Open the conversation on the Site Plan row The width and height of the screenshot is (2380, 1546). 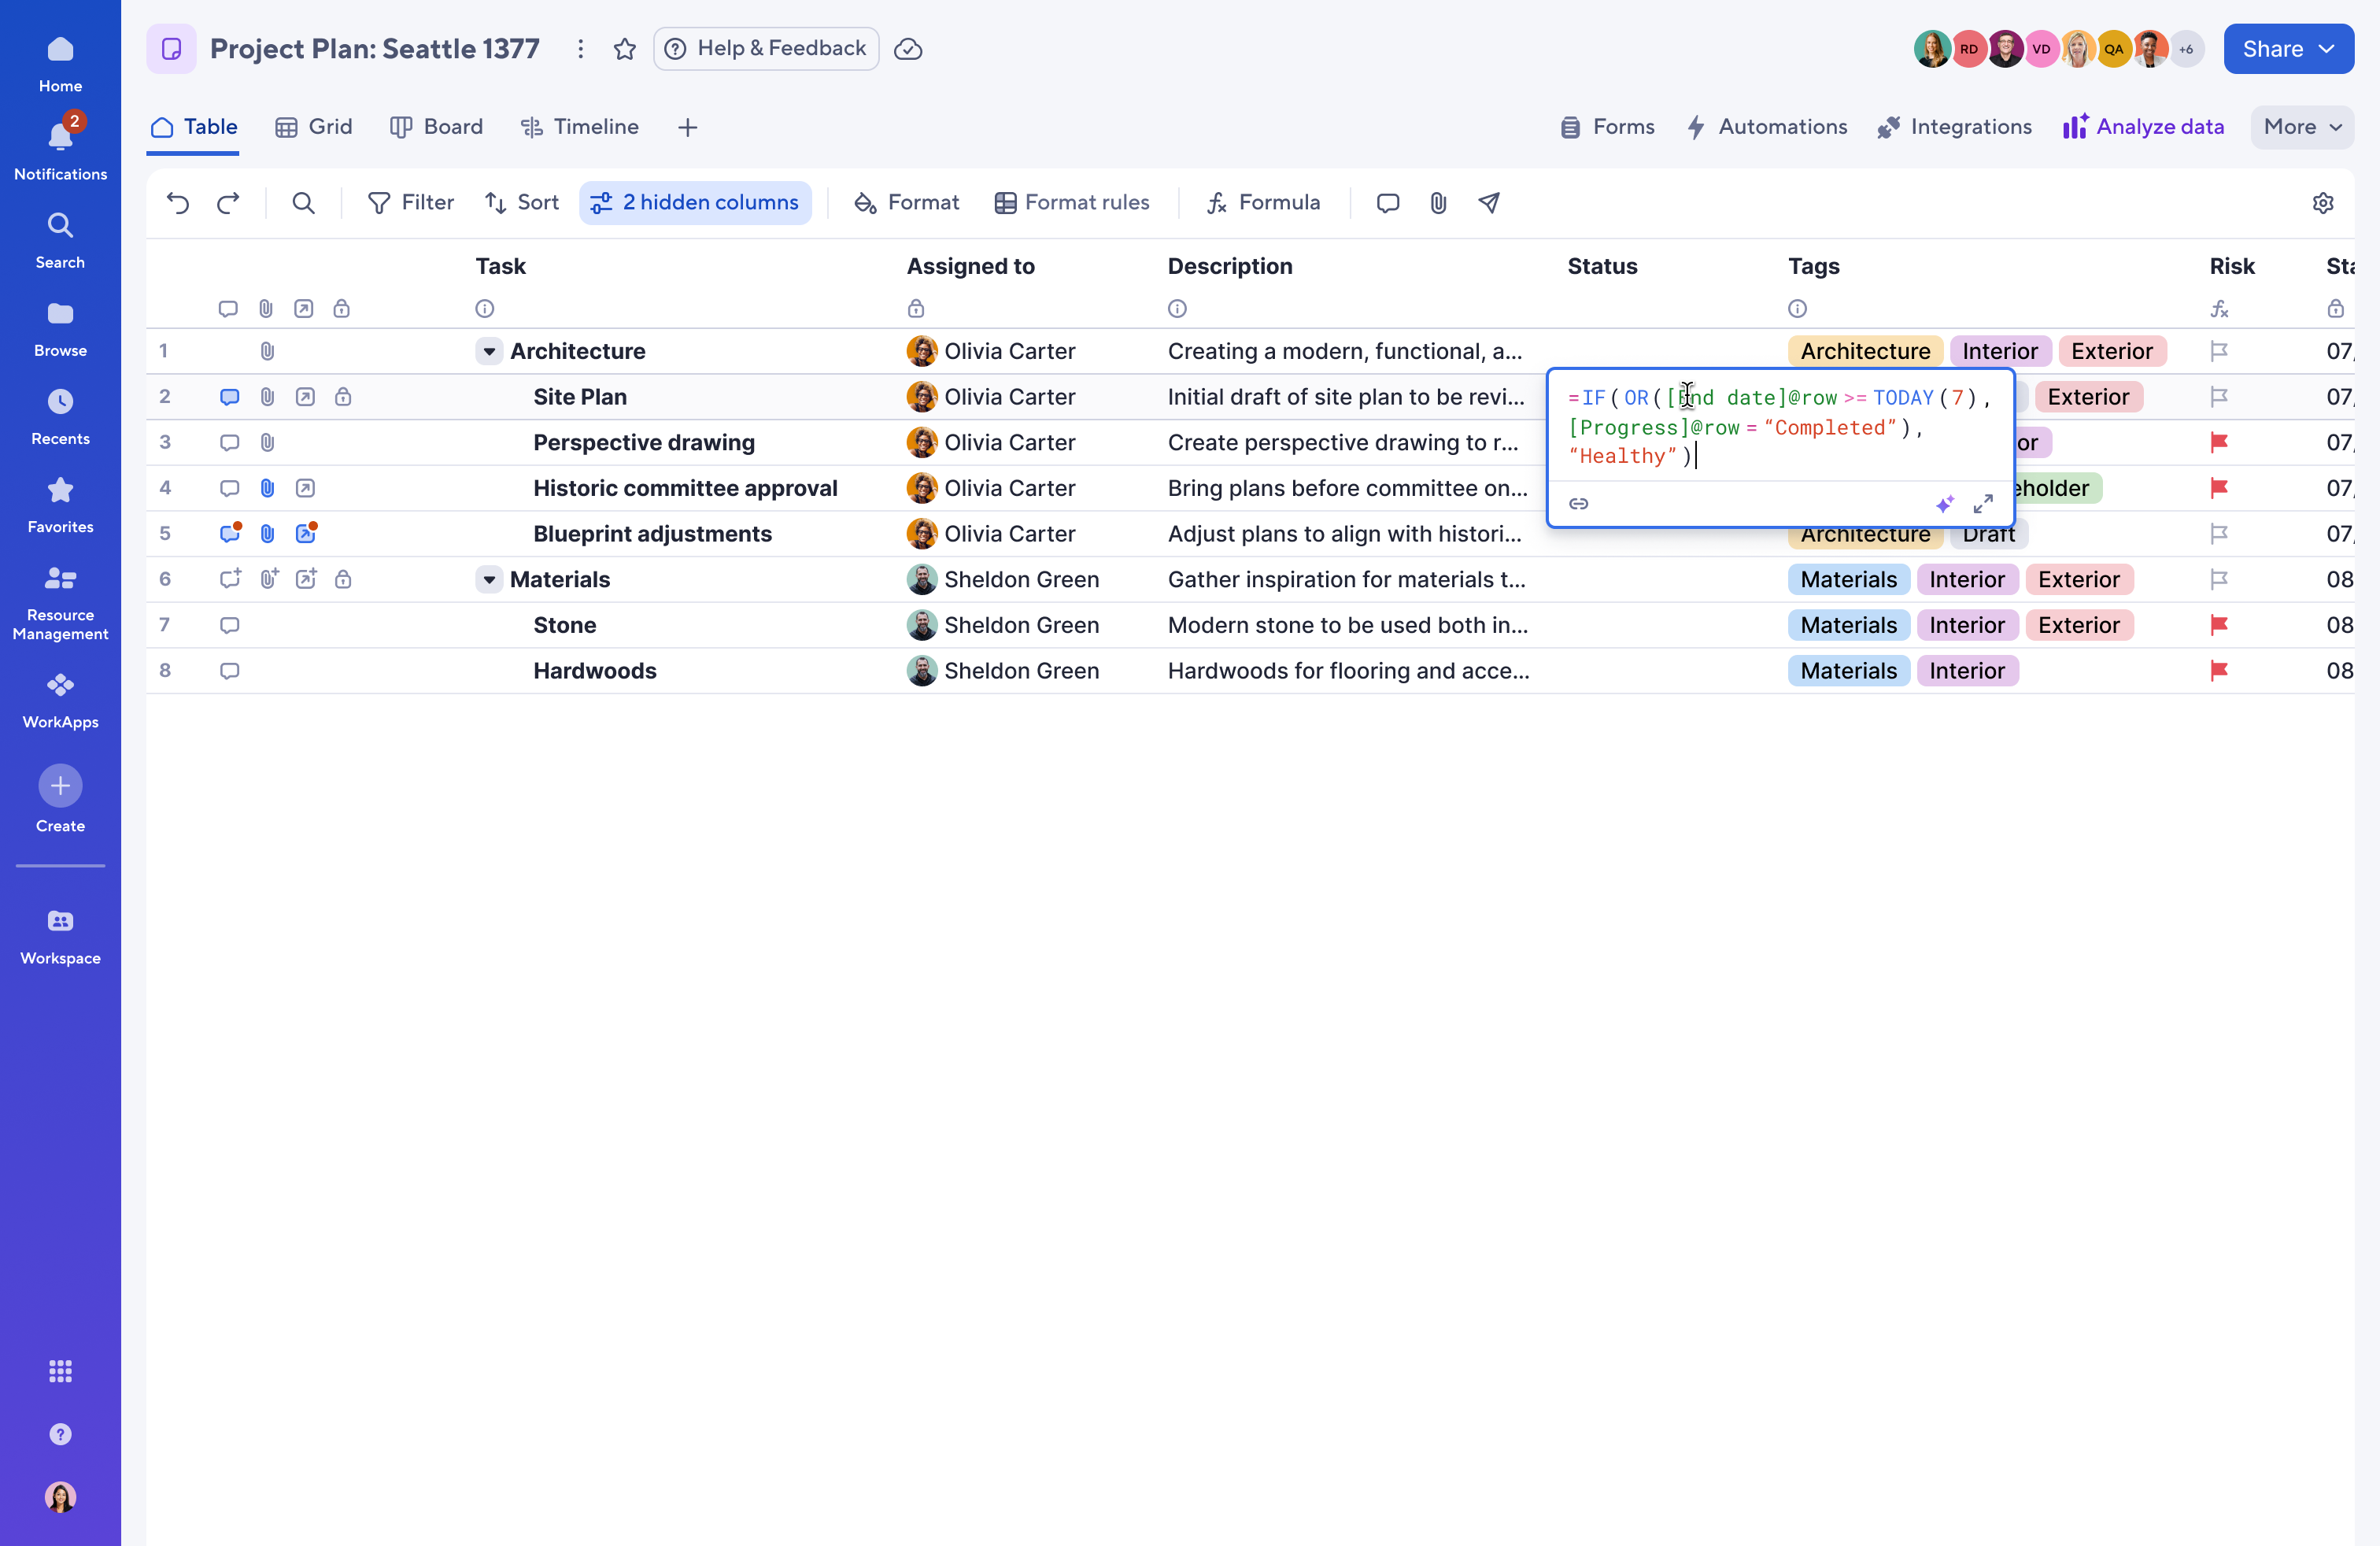pyautogui.click(x=229, y=397)
